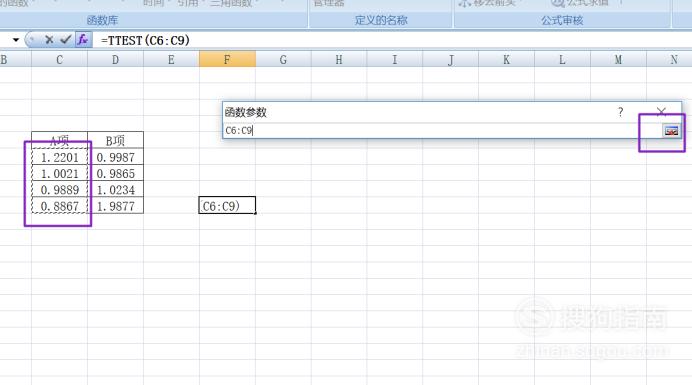The image size is (692, 385).
Task: Open Insert Function fx button
Action: [83, 40]
